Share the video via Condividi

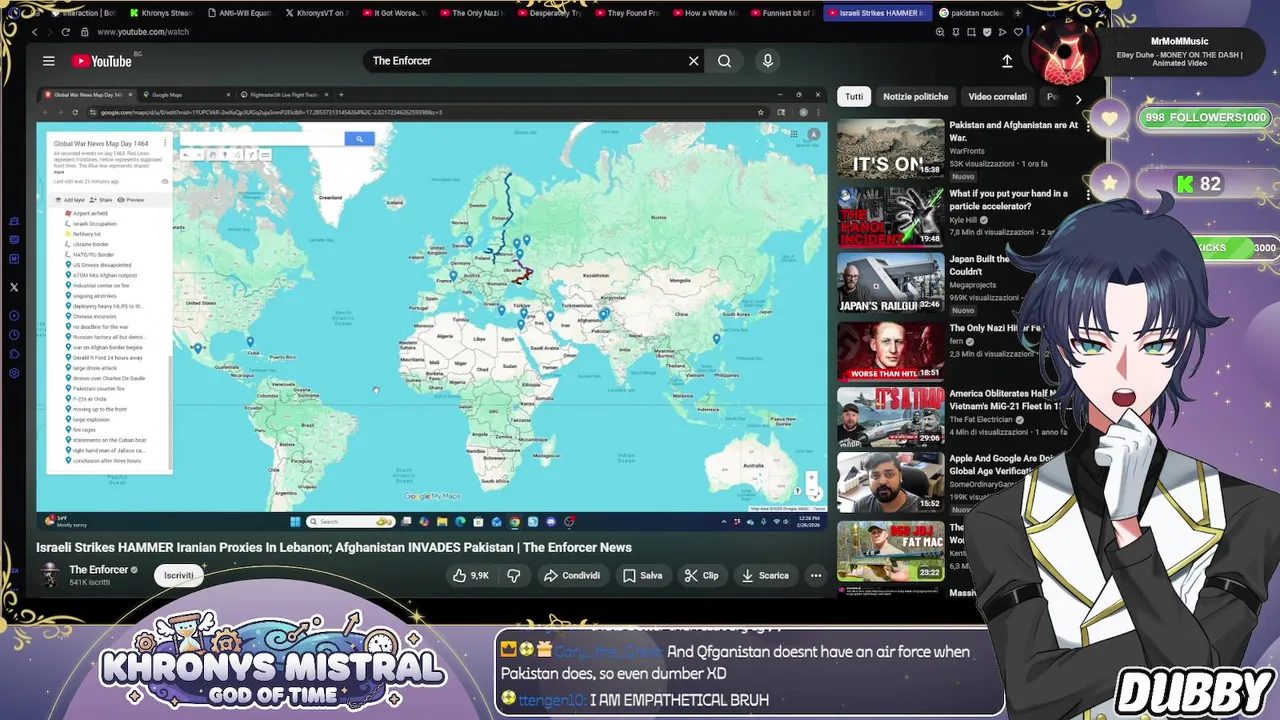pyautogui.click(x=572, y=576)
